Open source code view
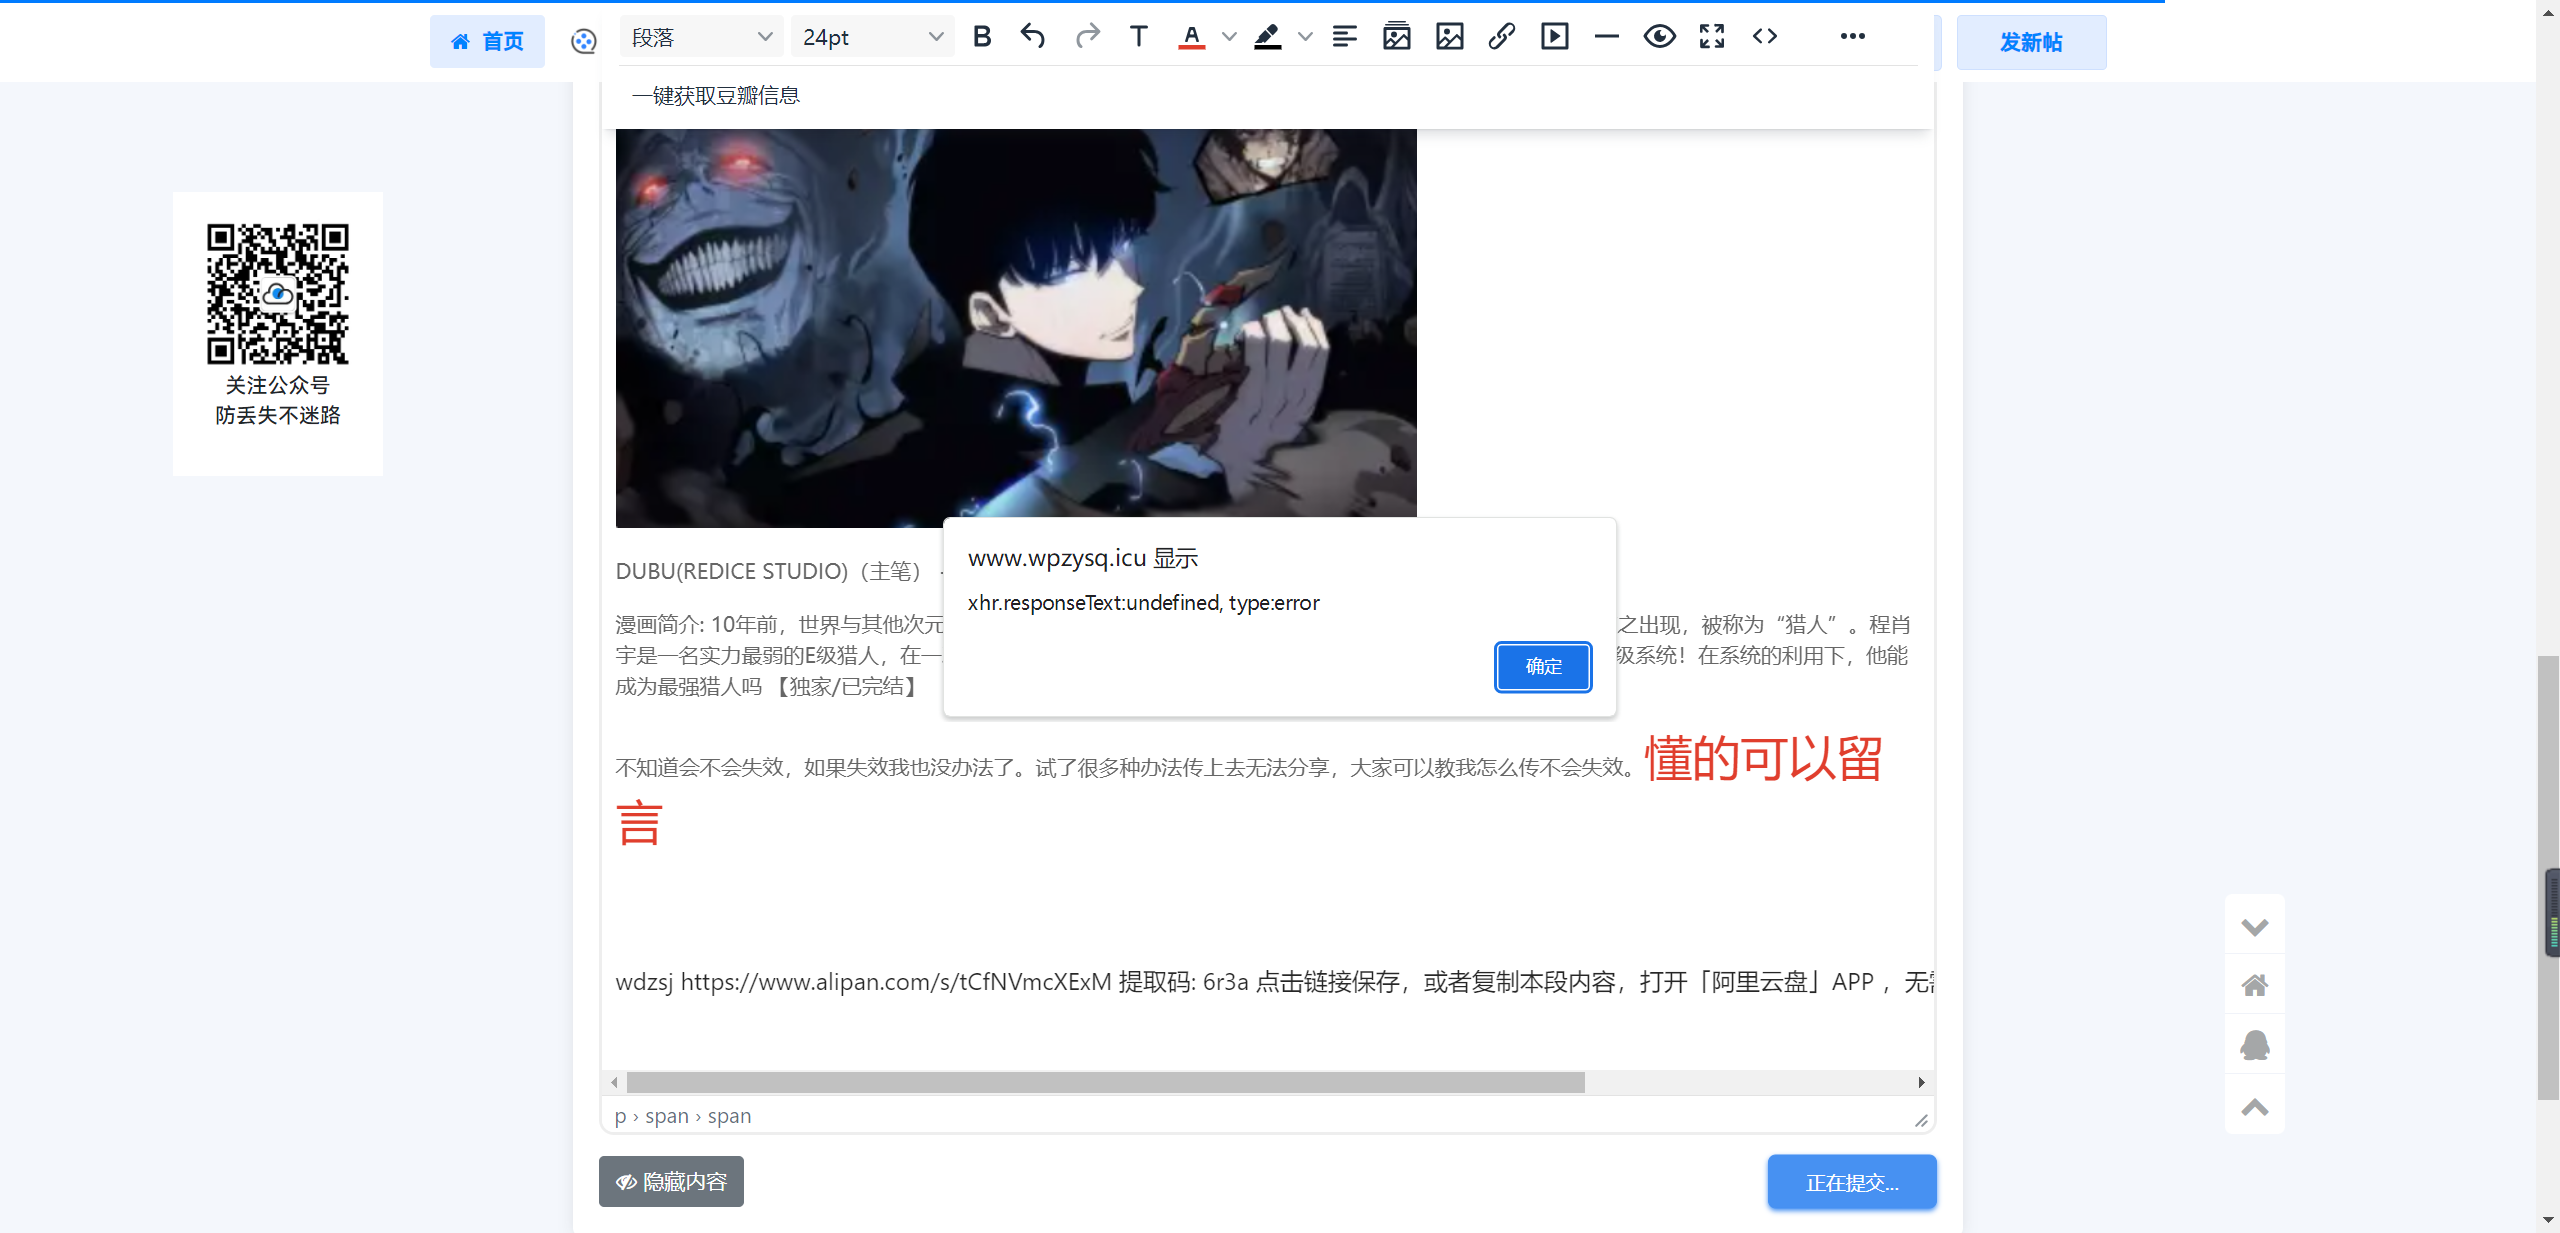 click(1765, 37)
